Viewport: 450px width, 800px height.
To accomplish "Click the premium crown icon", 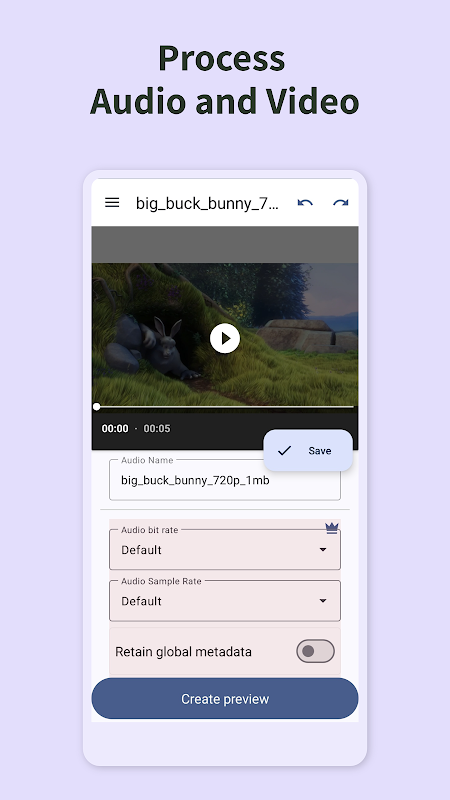I will pyautogui.click(x=332, y=528).
